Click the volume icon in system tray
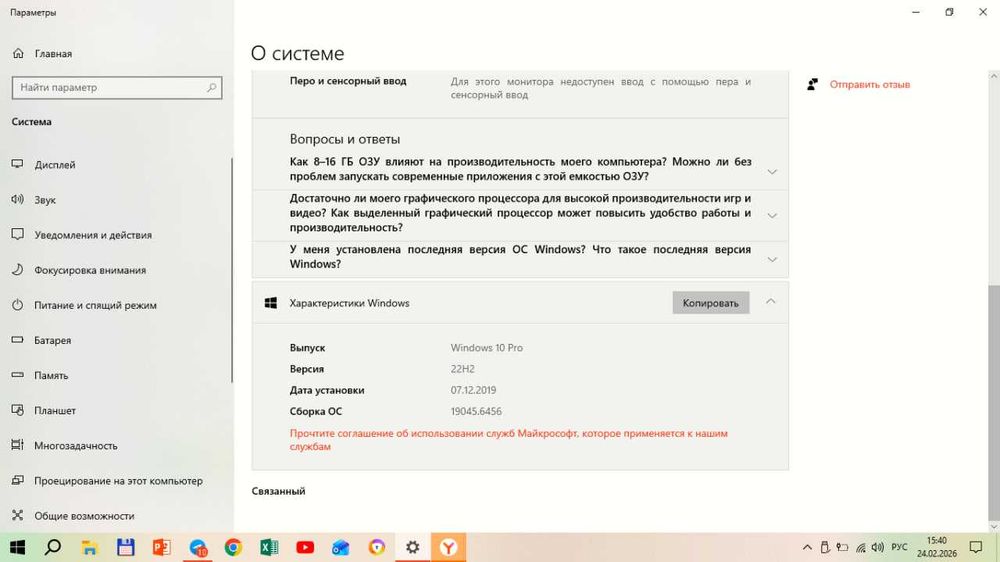The height and width of the screenshot is (562, 1000). point(878,547)
